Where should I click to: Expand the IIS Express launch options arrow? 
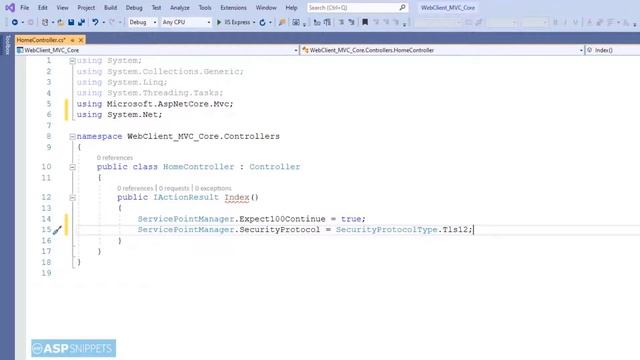(x=254, y=22)
